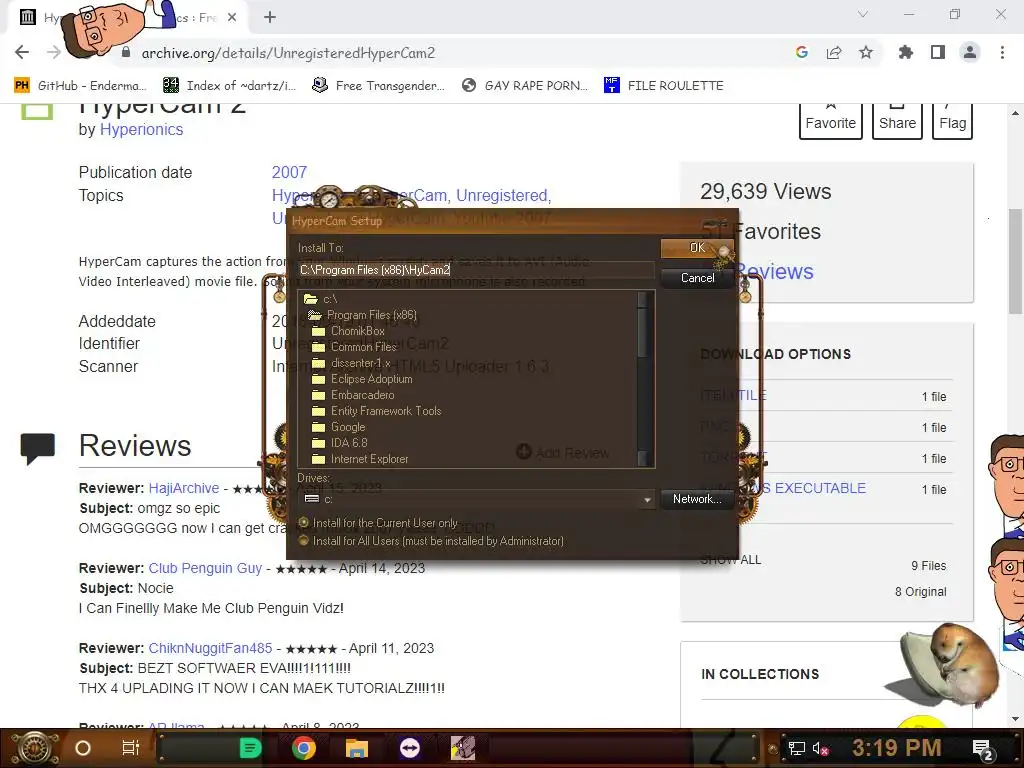Close the current HyperCam tab
This screenshot has height=768, width=1024.
(232, 18)
